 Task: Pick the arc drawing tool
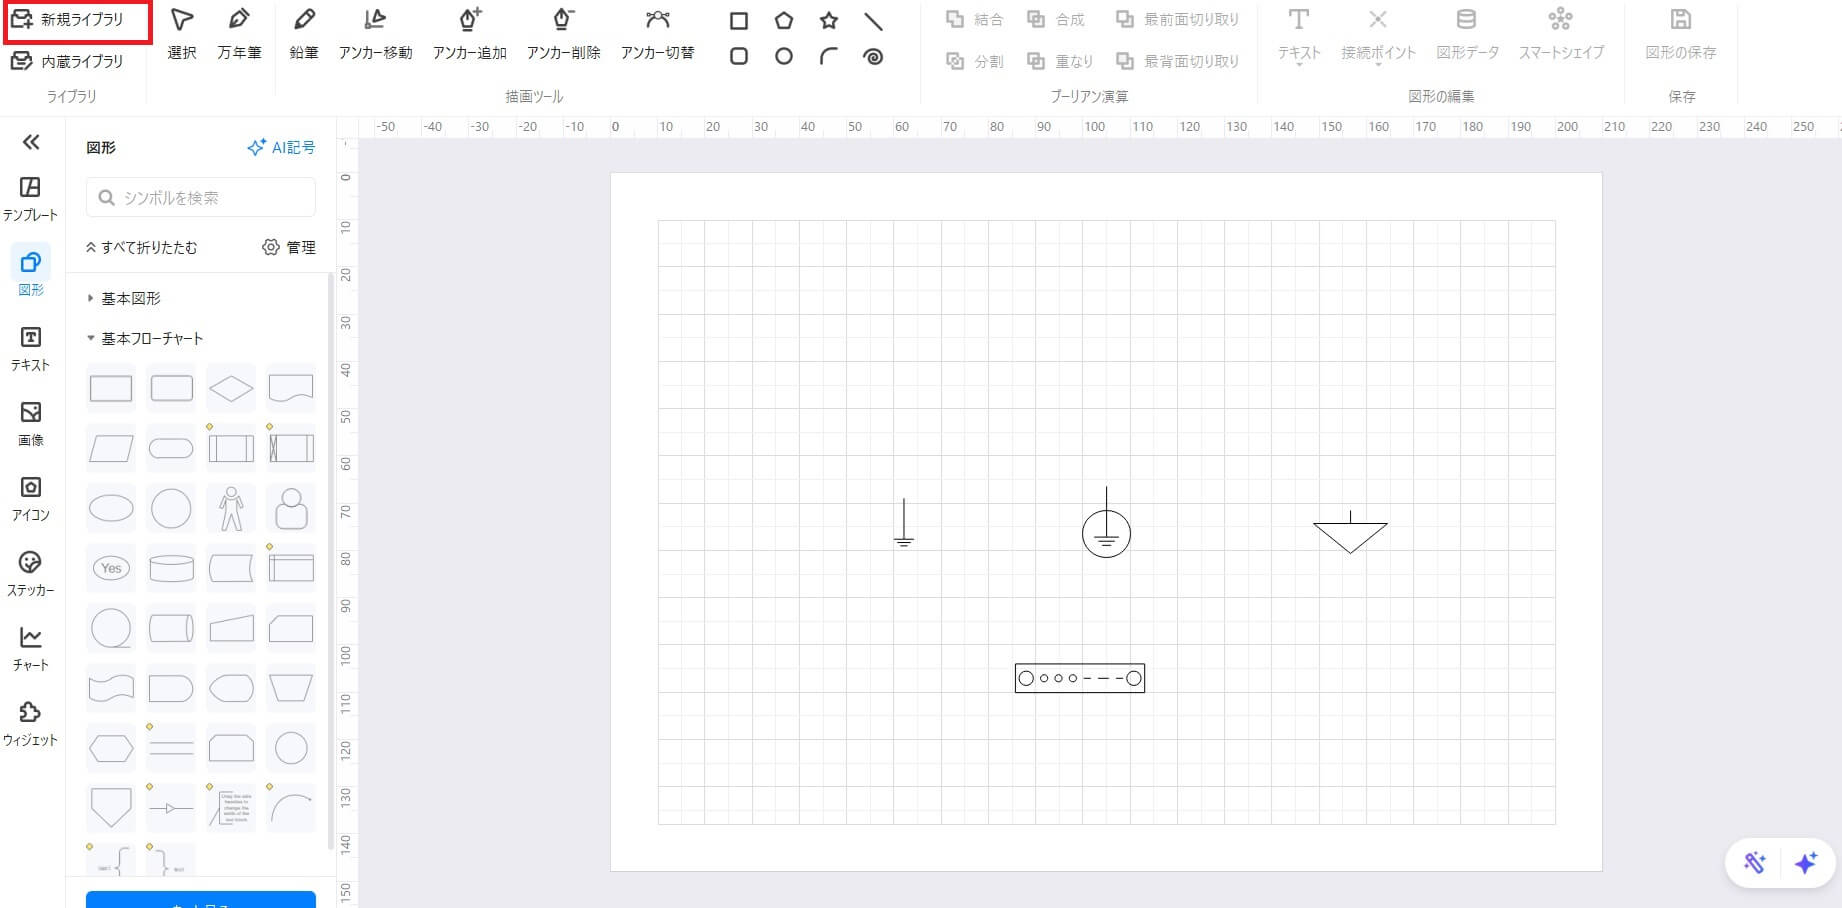pos(829,57)
